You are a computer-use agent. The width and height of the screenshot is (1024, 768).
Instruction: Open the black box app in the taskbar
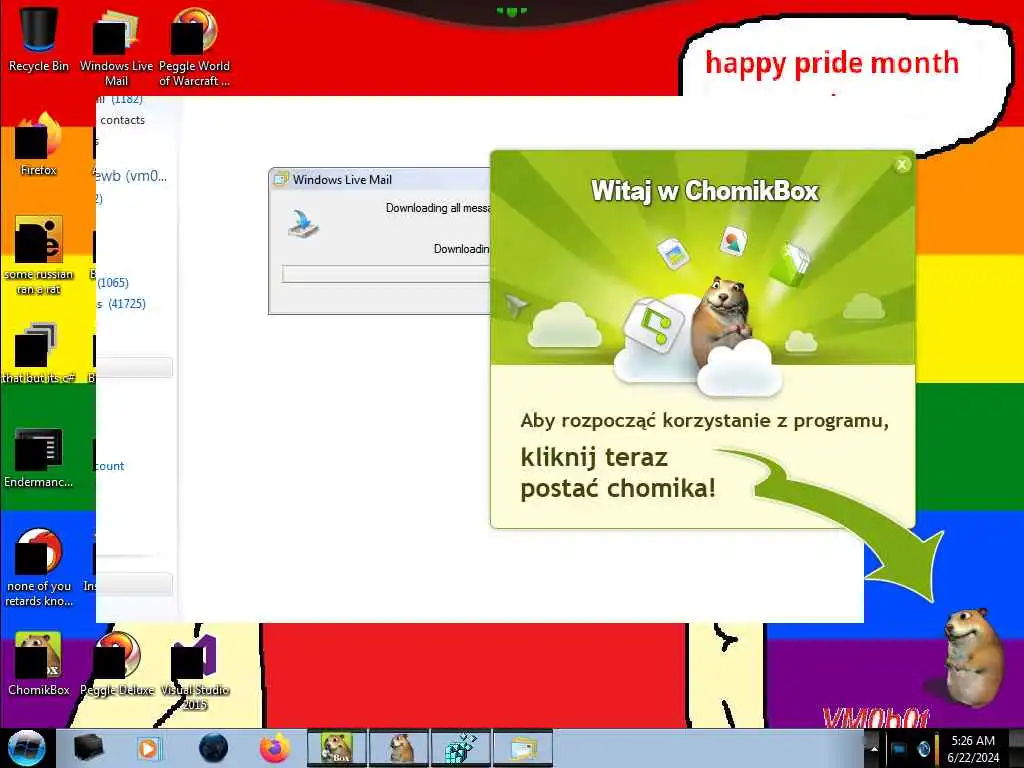click(x=88, y=748)
